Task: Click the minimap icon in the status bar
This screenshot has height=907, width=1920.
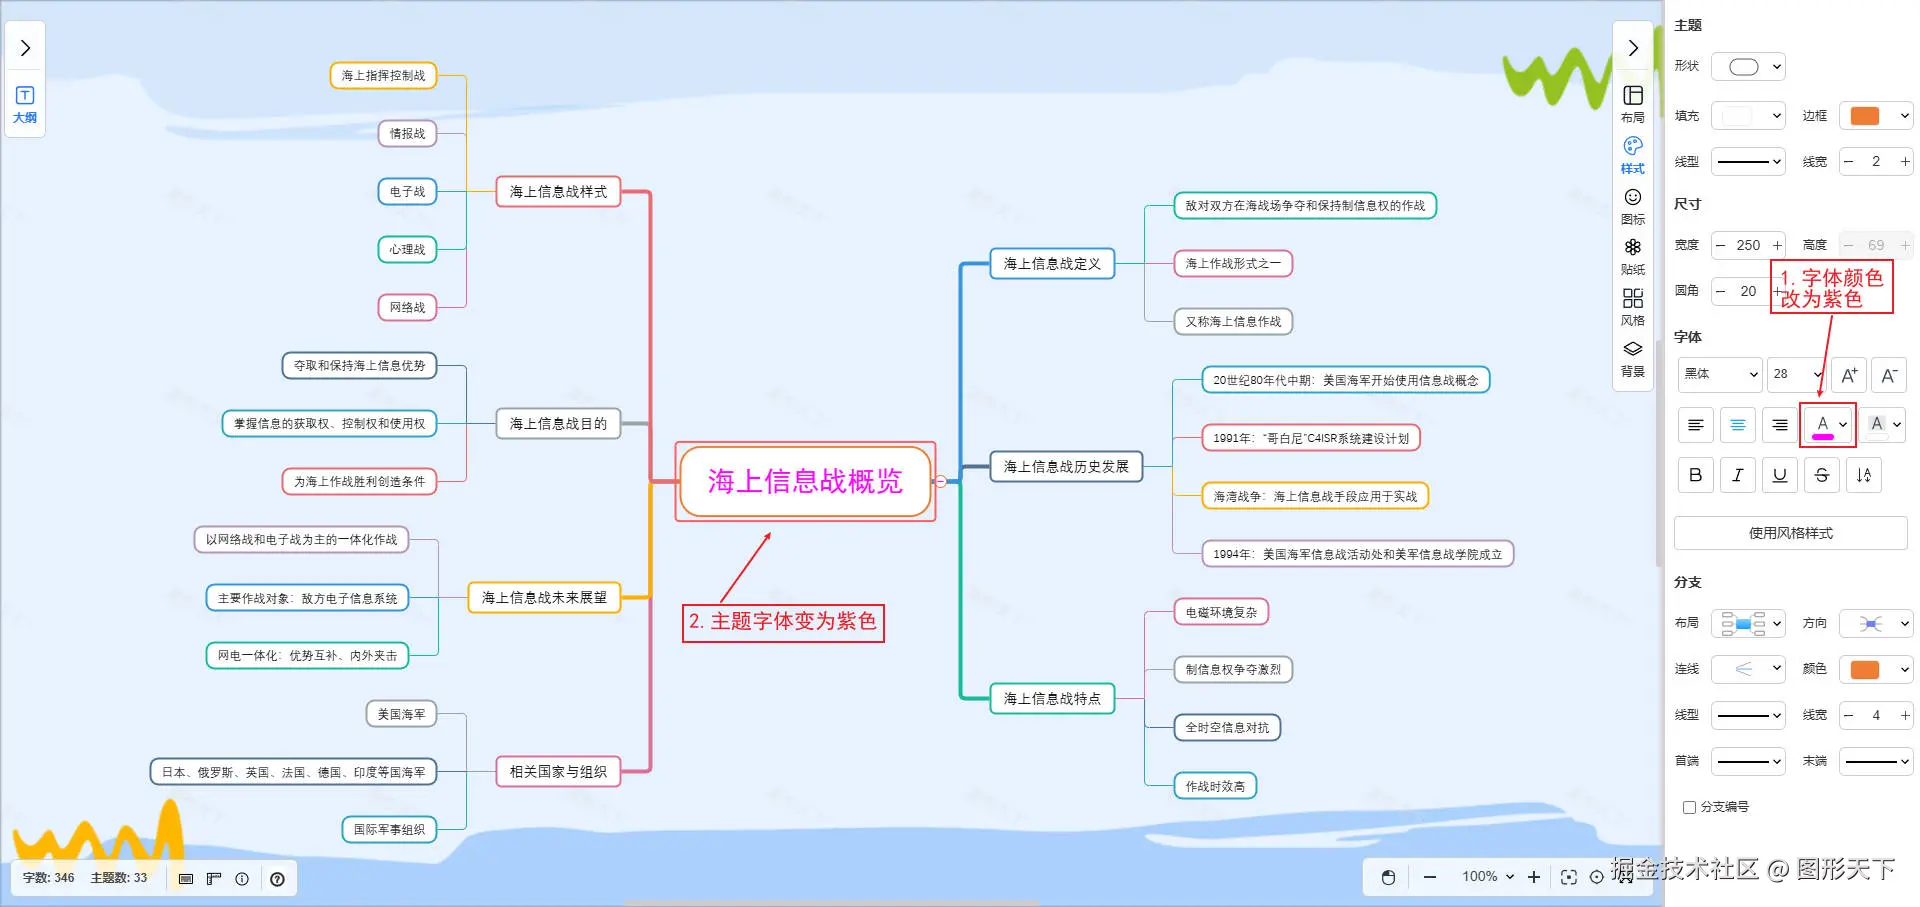Action: pyautogui.click(x=186, y=879)
